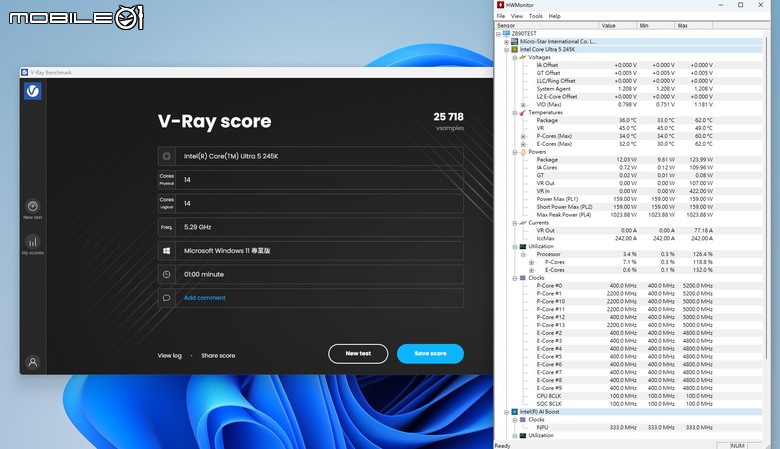Click the Utilization icon under CPU node
The width and height of the screenshot is (780, 449).
point(523,246)
